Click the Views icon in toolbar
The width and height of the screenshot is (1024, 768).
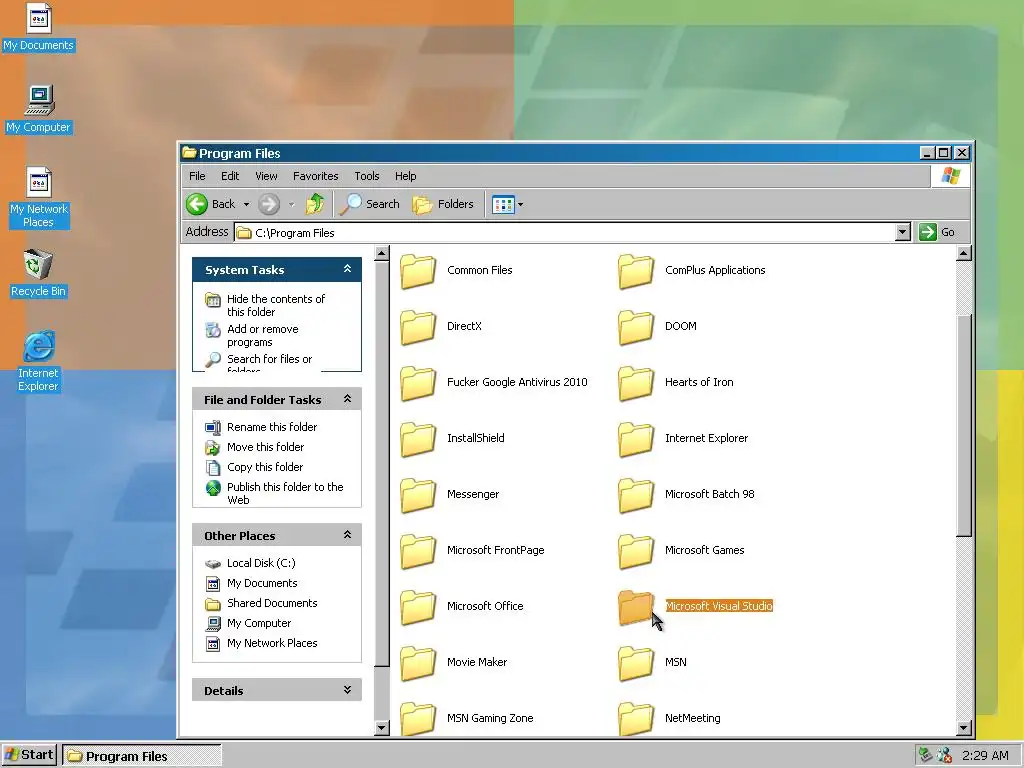(x=503, y=204)
